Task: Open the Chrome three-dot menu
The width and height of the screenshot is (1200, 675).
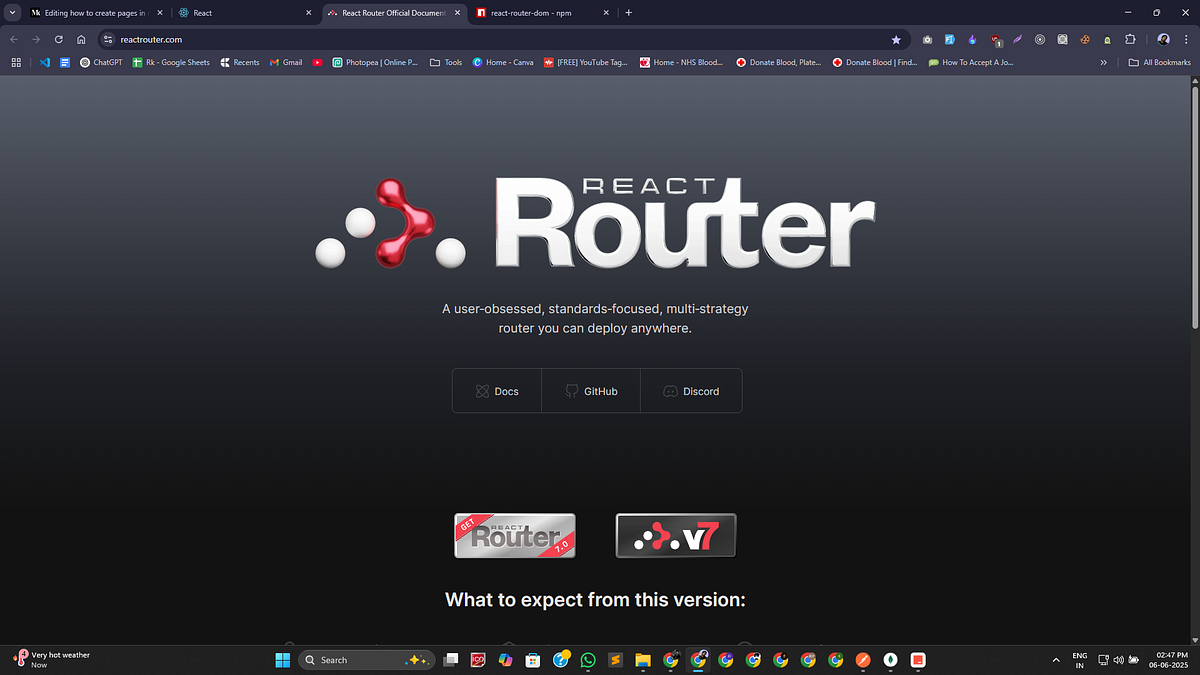Action: pos(1186,39)
